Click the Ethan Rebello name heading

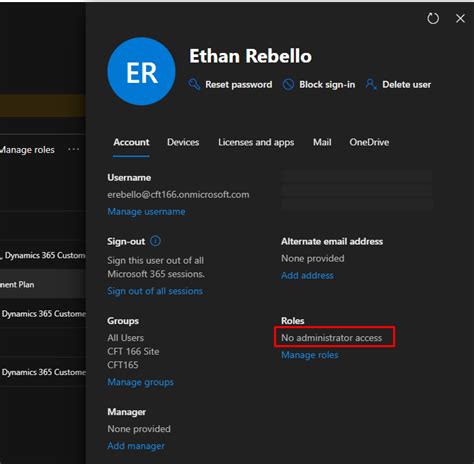(x=250, y=56)
